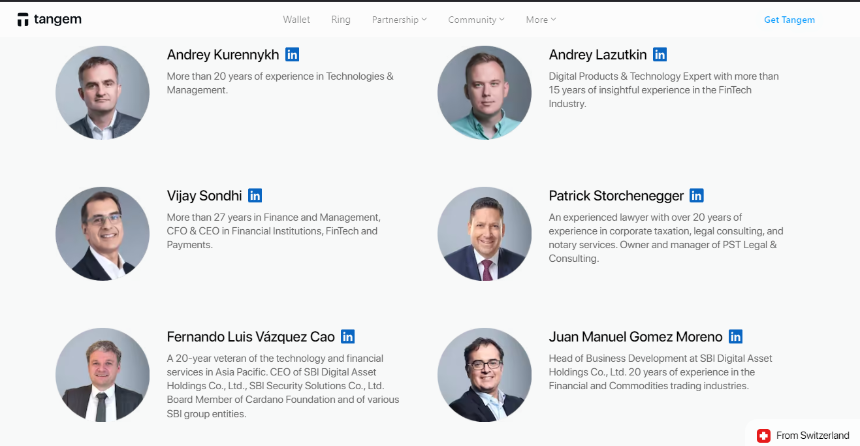
Task: Go to the Ring page
Action: click(341, 20)
